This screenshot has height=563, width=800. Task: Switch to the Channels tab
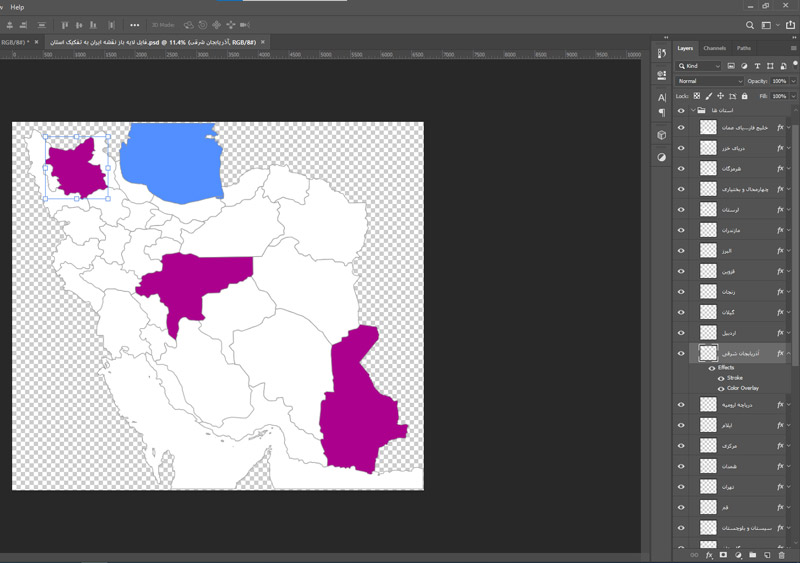[714, 48]
